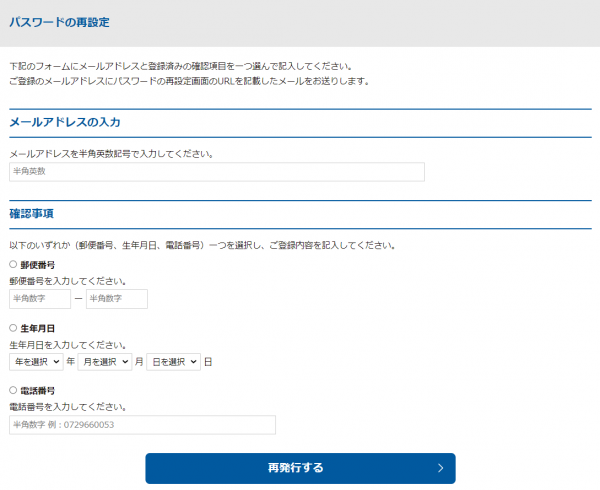
Task: Enable the 電話番号 radio option
Action: coord(13,391)
